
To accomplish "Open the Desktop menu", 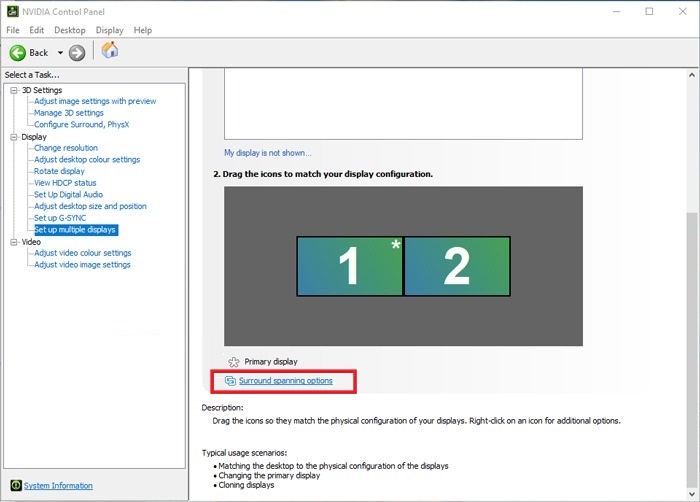I will click(70, 30).
